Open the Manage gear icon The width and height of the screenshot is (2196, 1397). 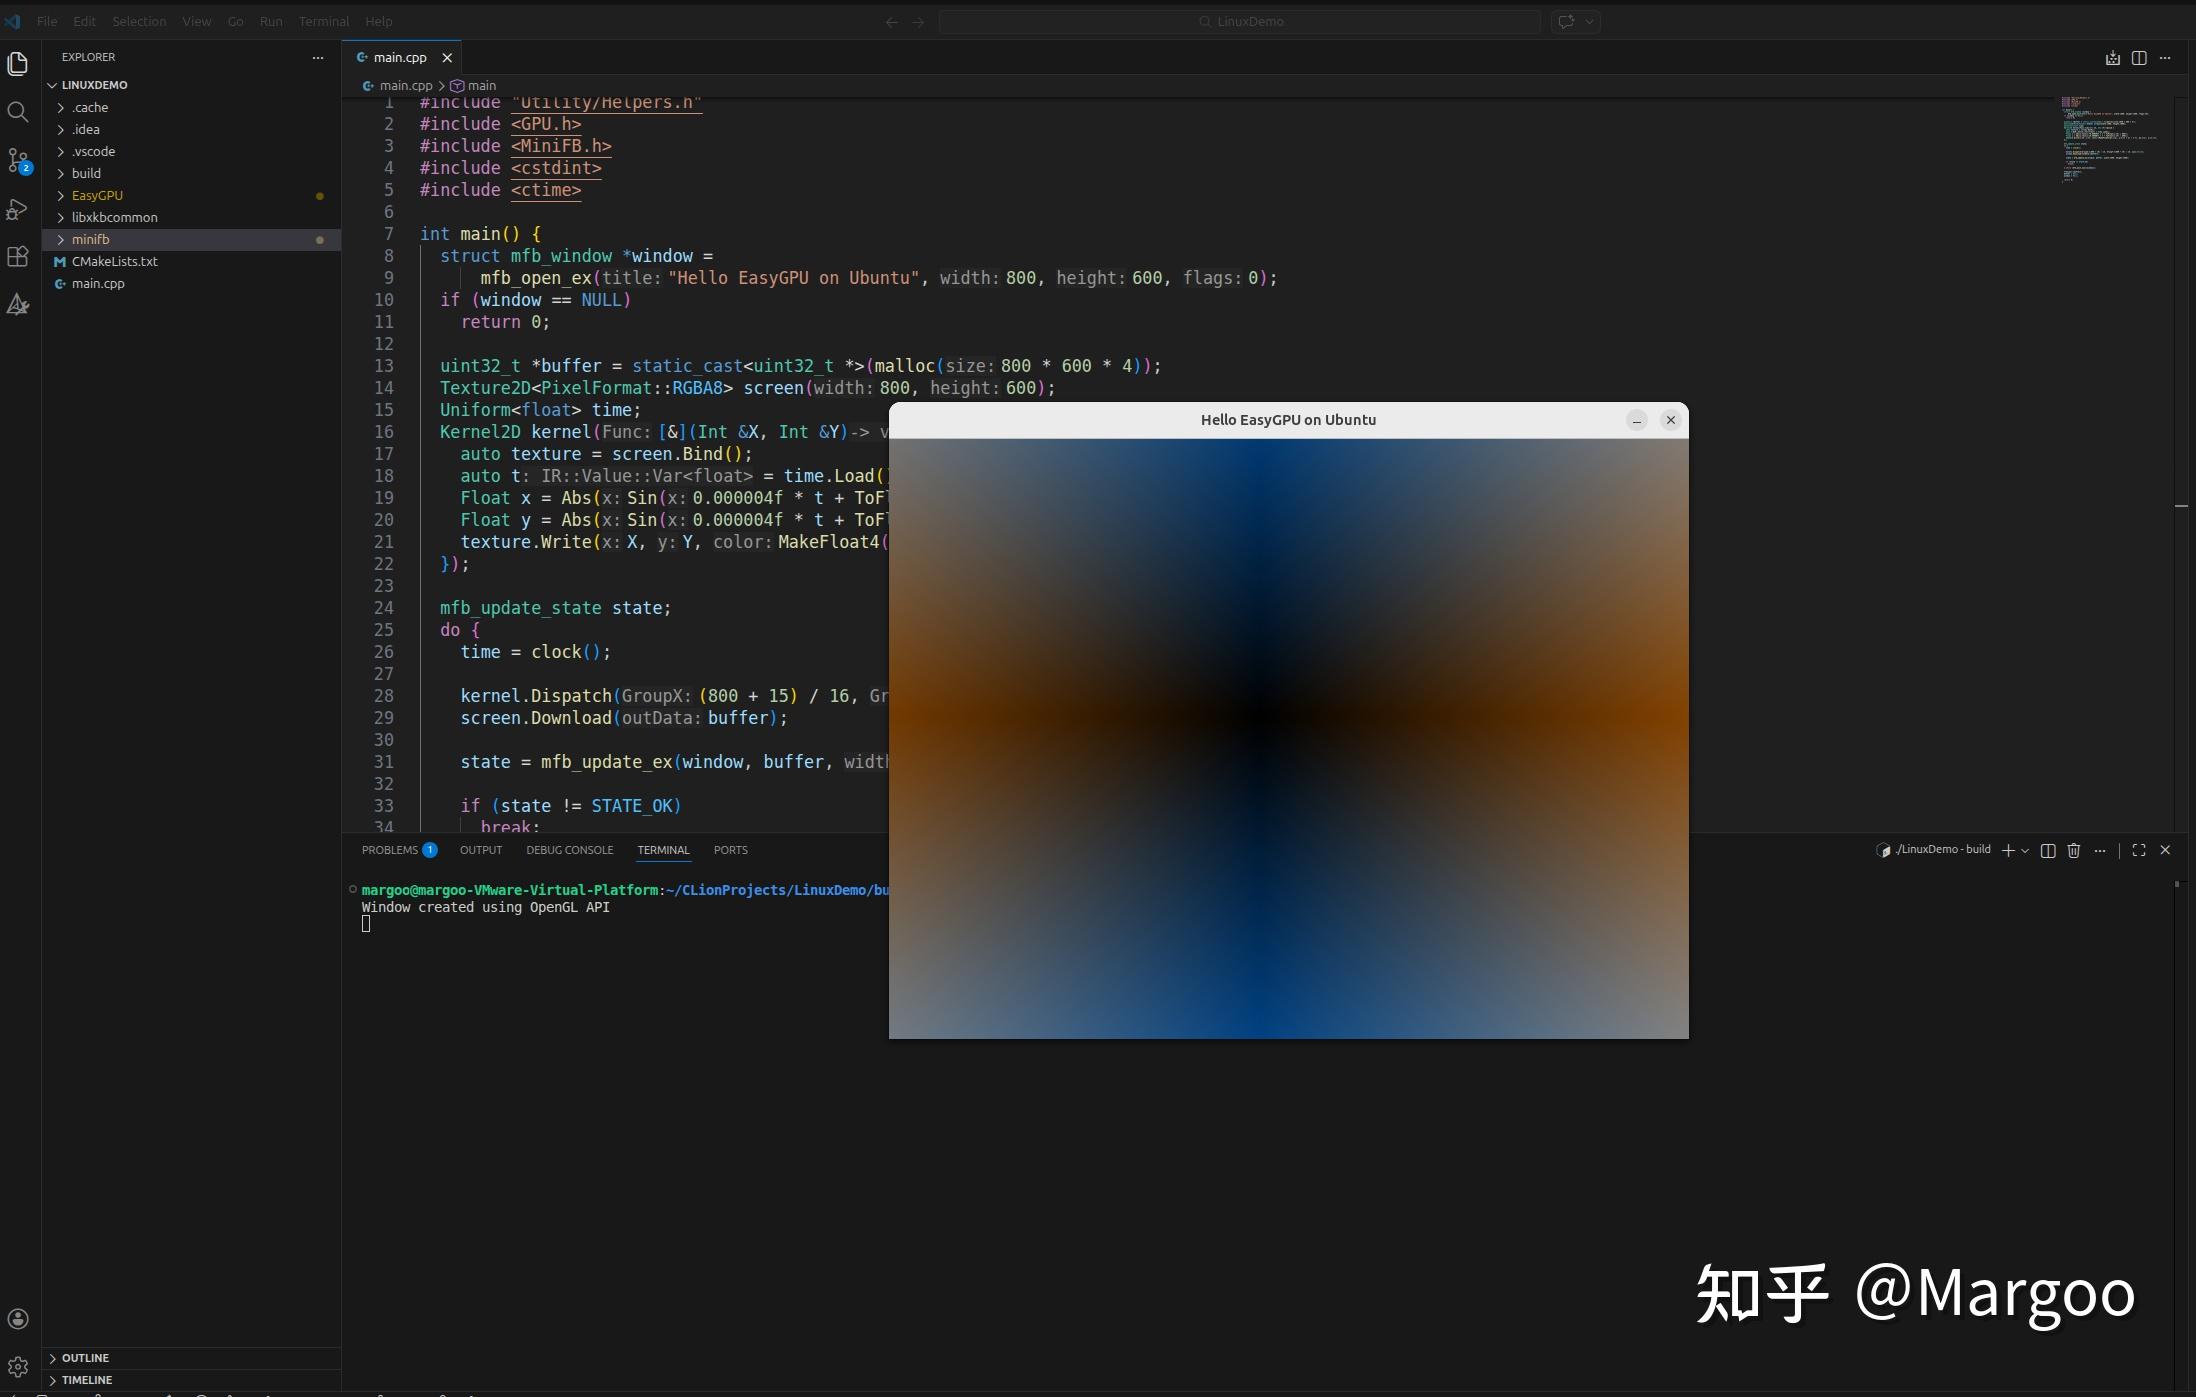[x=18, y=1366]
